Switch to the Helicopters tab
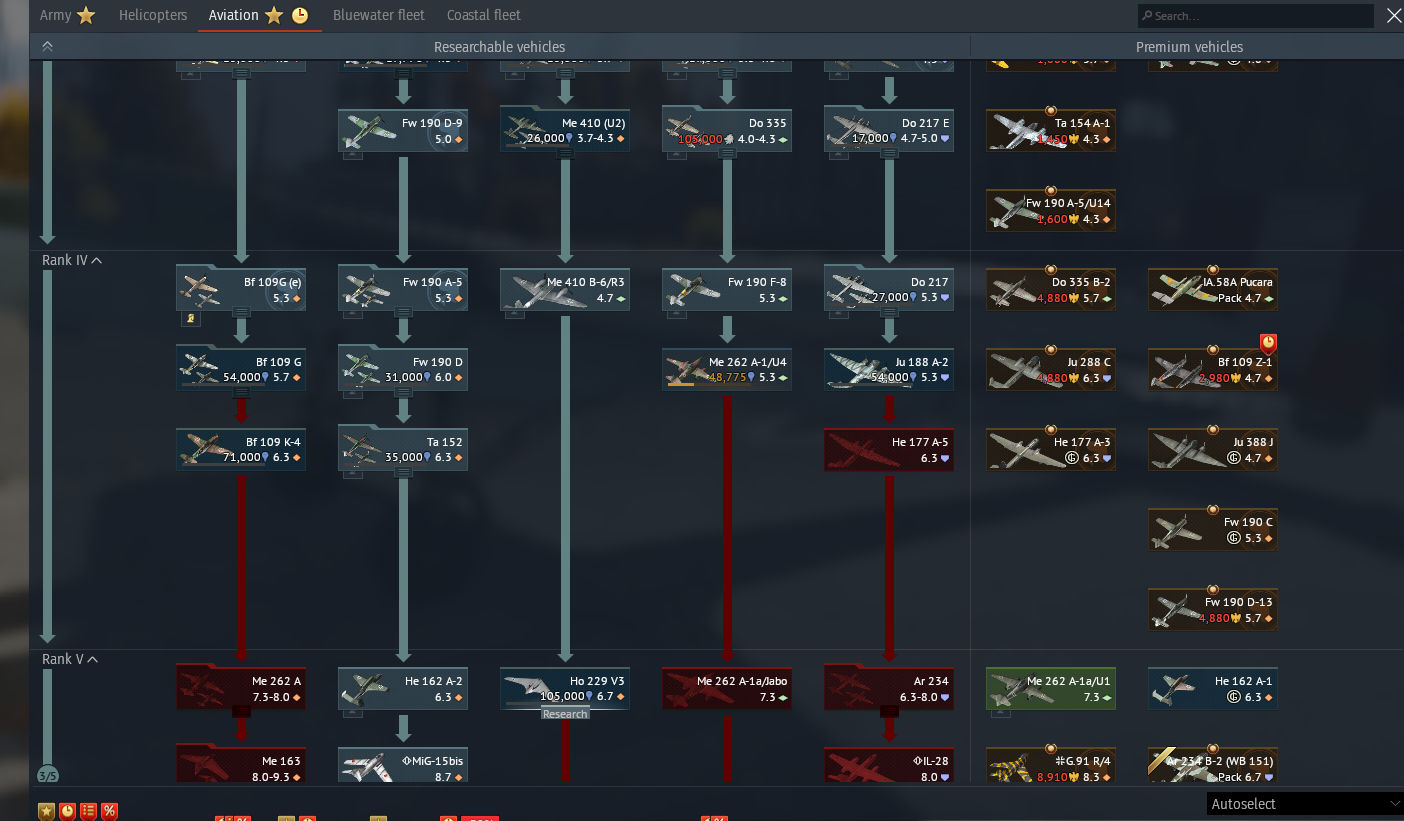 (153, 15)
